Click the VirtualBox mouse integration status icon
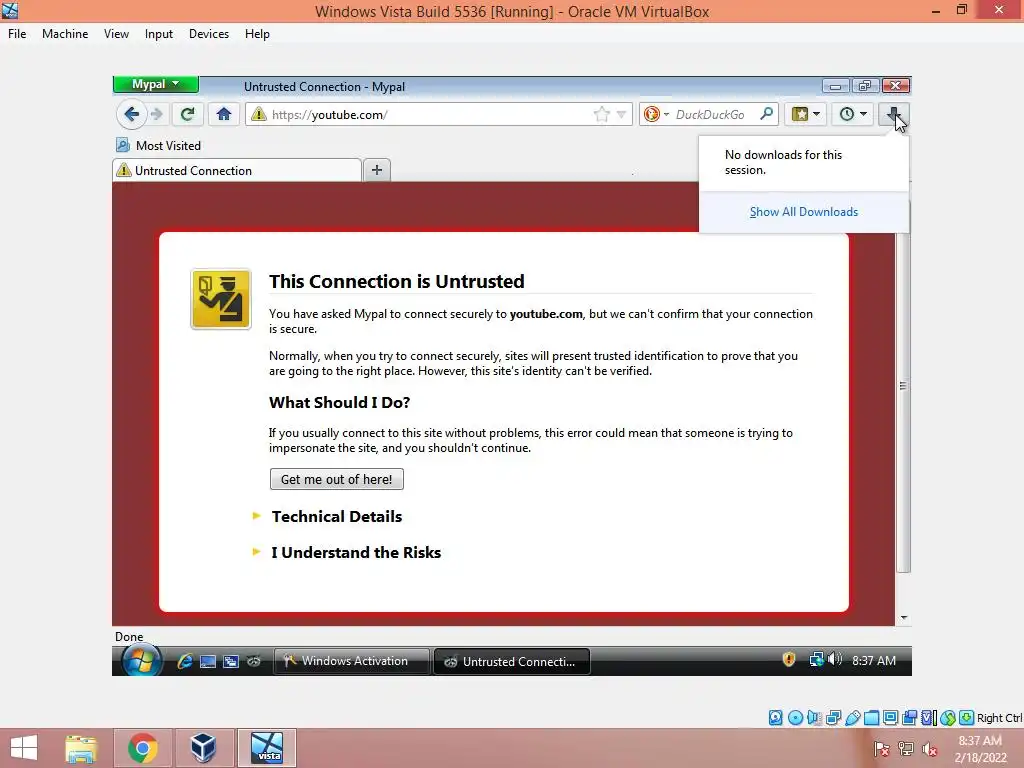 pos(948,718)
